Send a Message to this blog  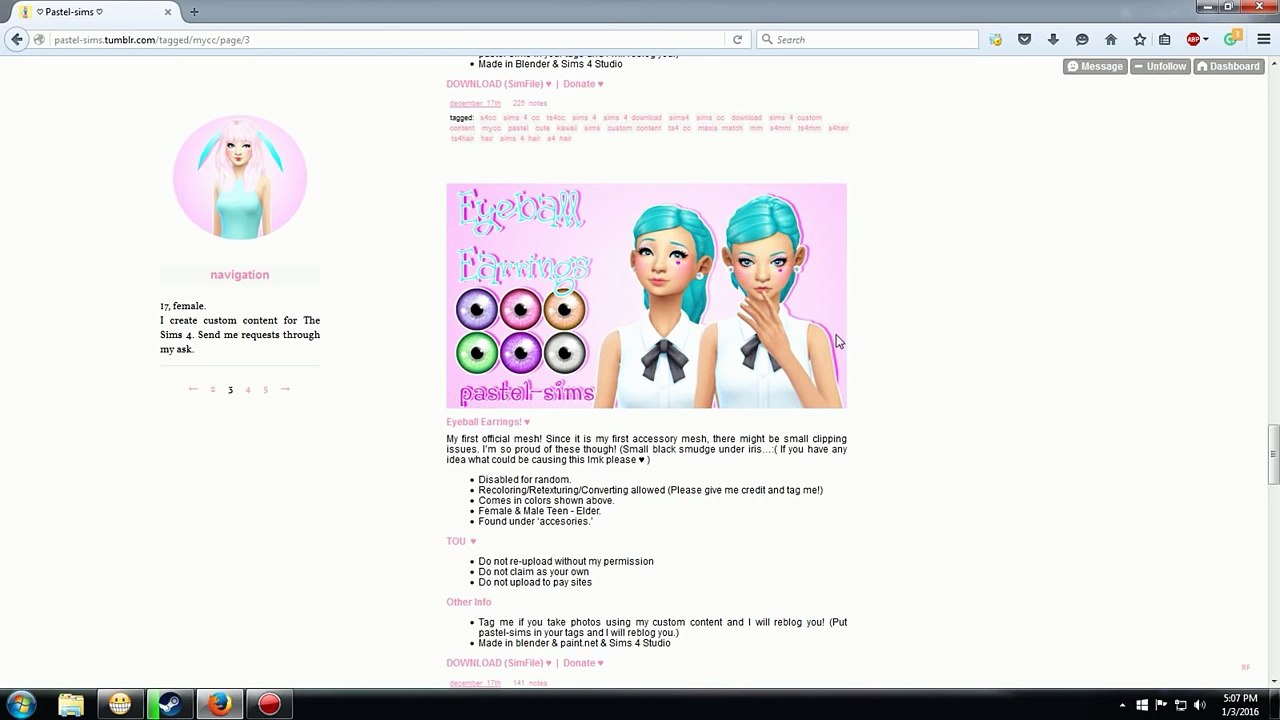tap(1095, 66)
